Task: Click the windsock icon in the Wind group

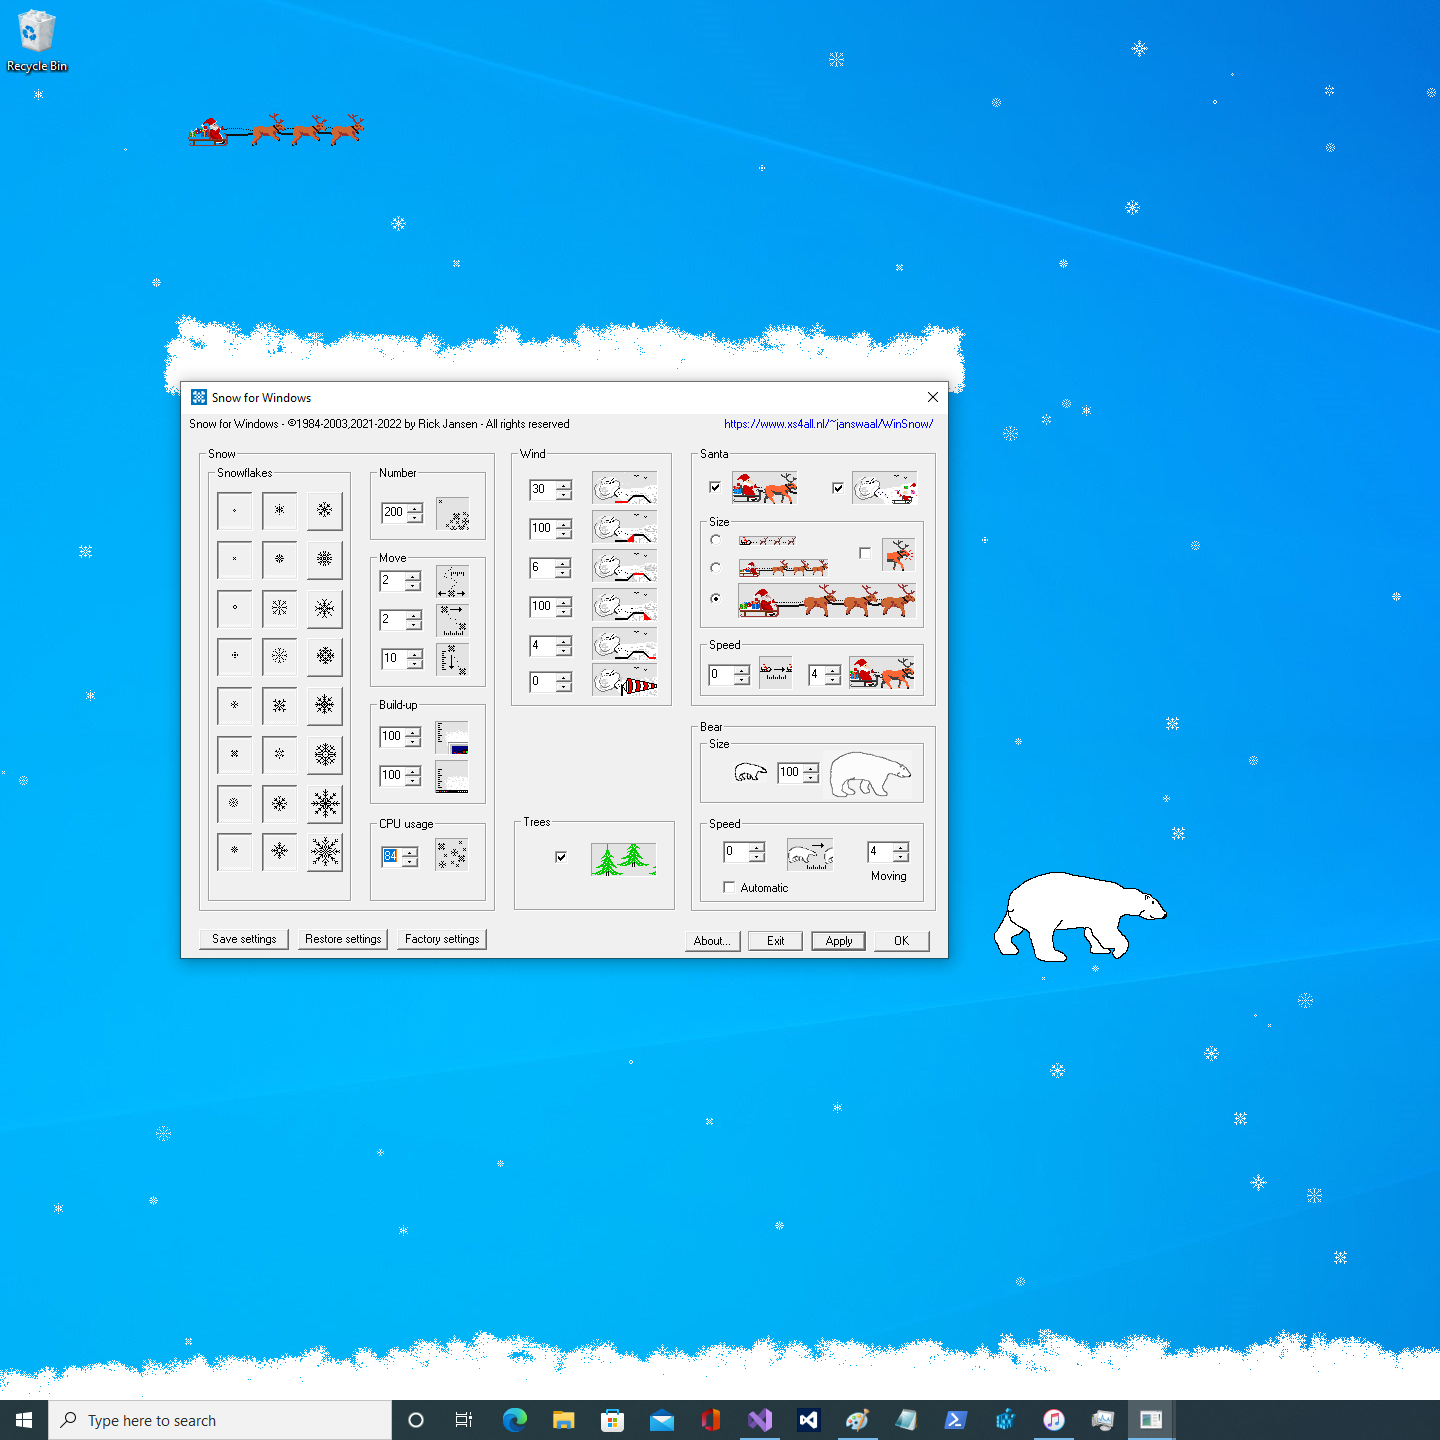Action: [x=625, y=683]
